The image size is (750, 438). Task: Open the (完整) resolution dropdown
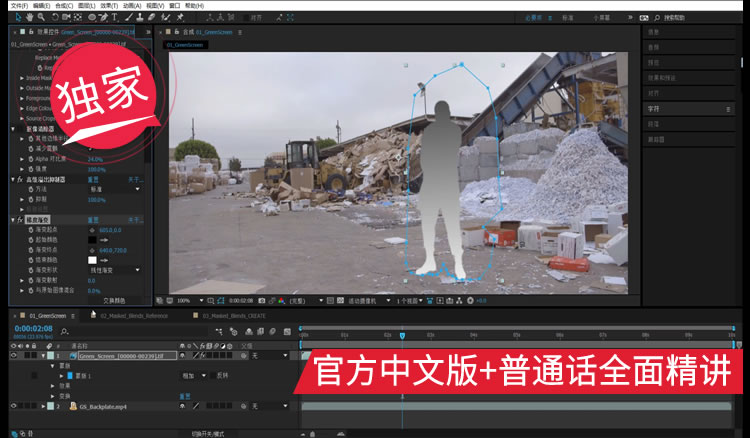click(306, 301)
